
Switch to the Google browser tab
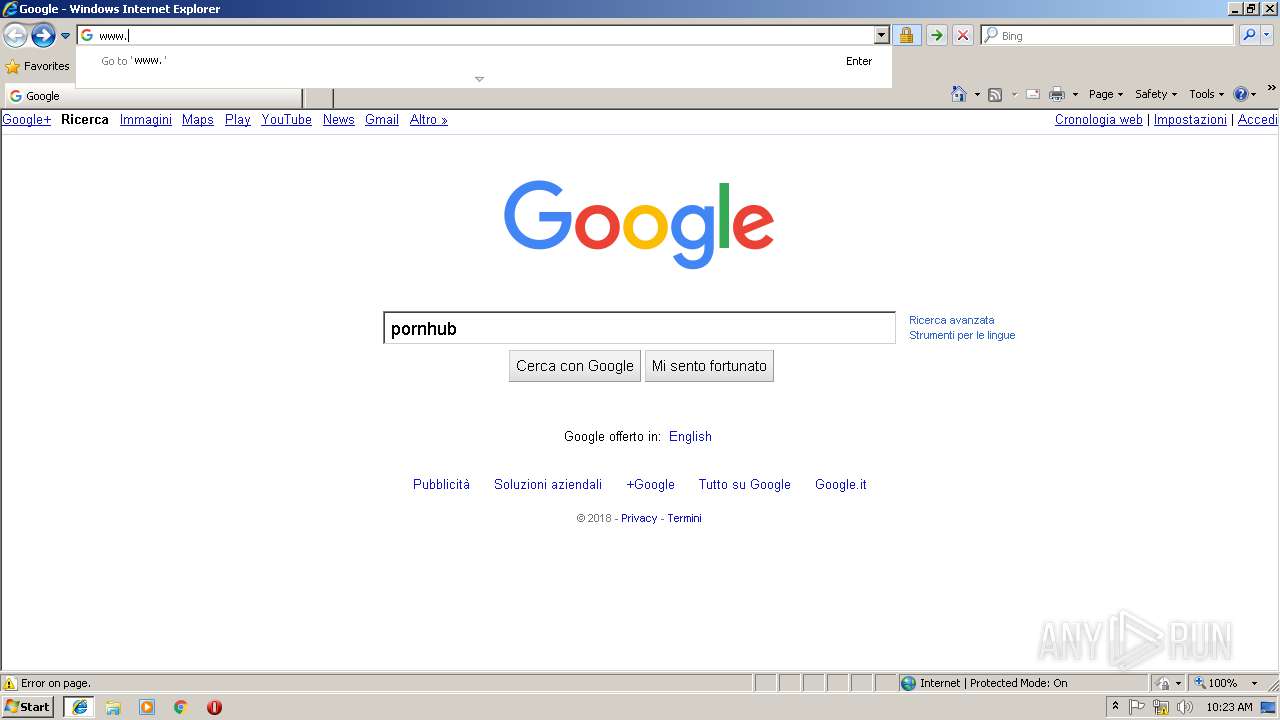pos(154,96)
